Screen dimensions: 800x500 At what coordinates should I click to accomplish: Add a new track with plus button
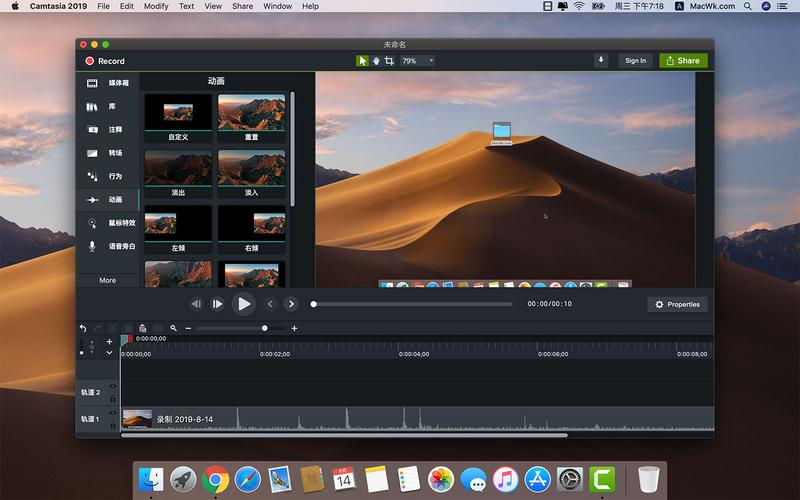point(109,341)
